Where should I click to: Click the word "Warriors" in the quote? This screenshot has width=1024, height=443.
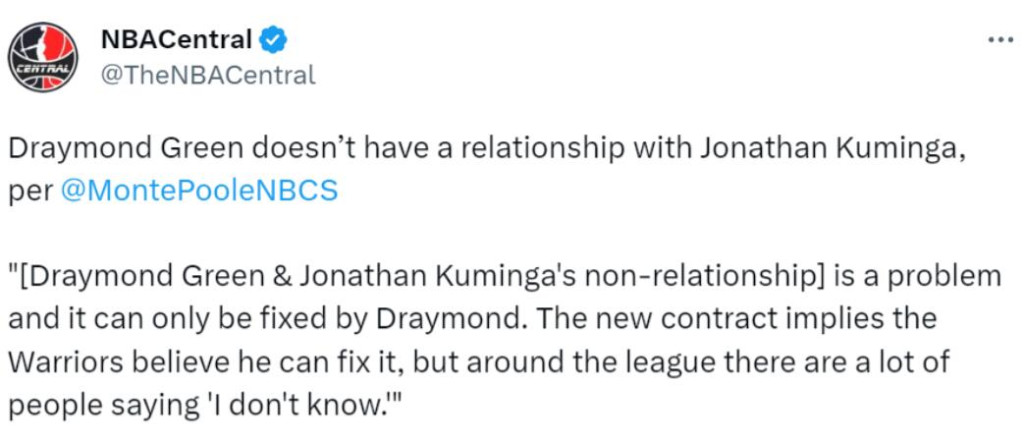65,364
